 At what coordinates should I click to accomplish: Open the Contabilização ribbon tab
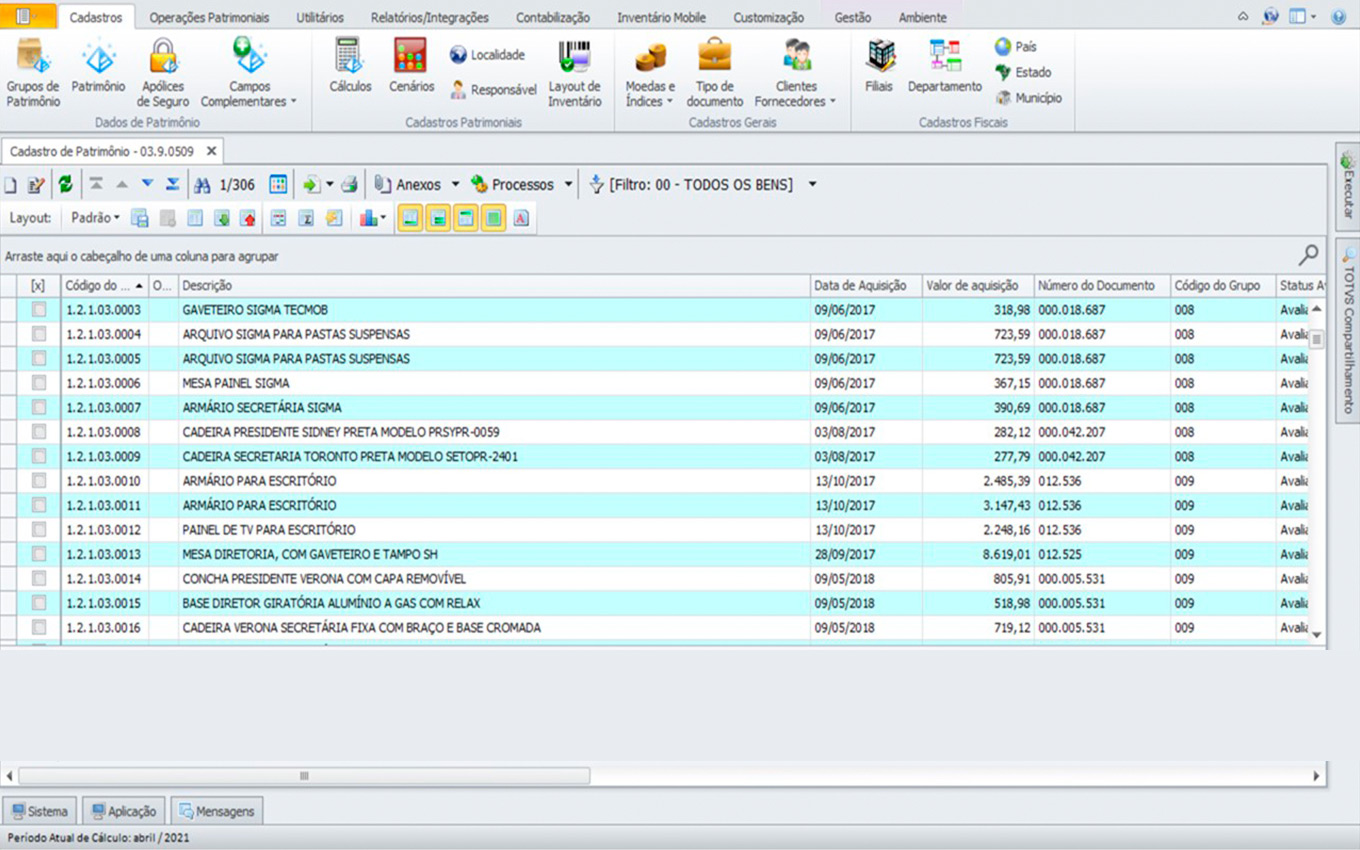pyautogui.click(x=553, y=17)
